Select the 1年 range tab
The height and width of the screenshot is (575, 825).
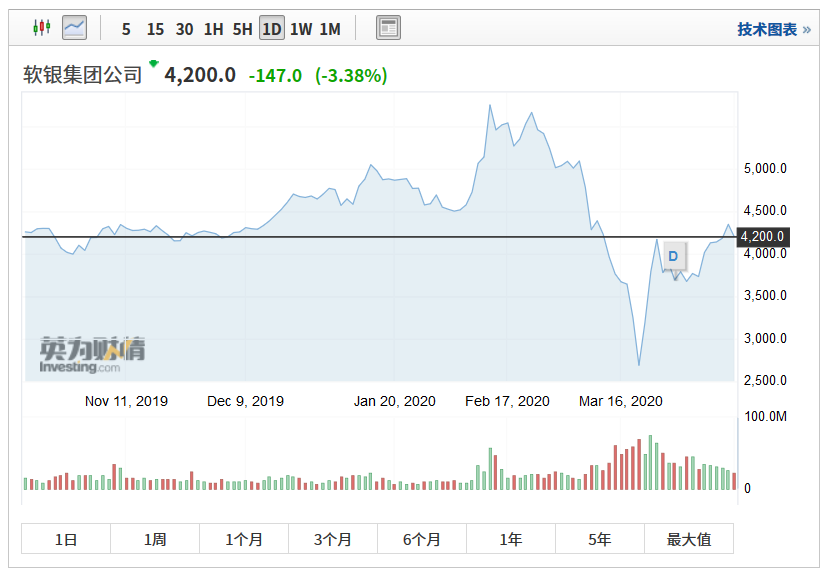click(511, 539)
